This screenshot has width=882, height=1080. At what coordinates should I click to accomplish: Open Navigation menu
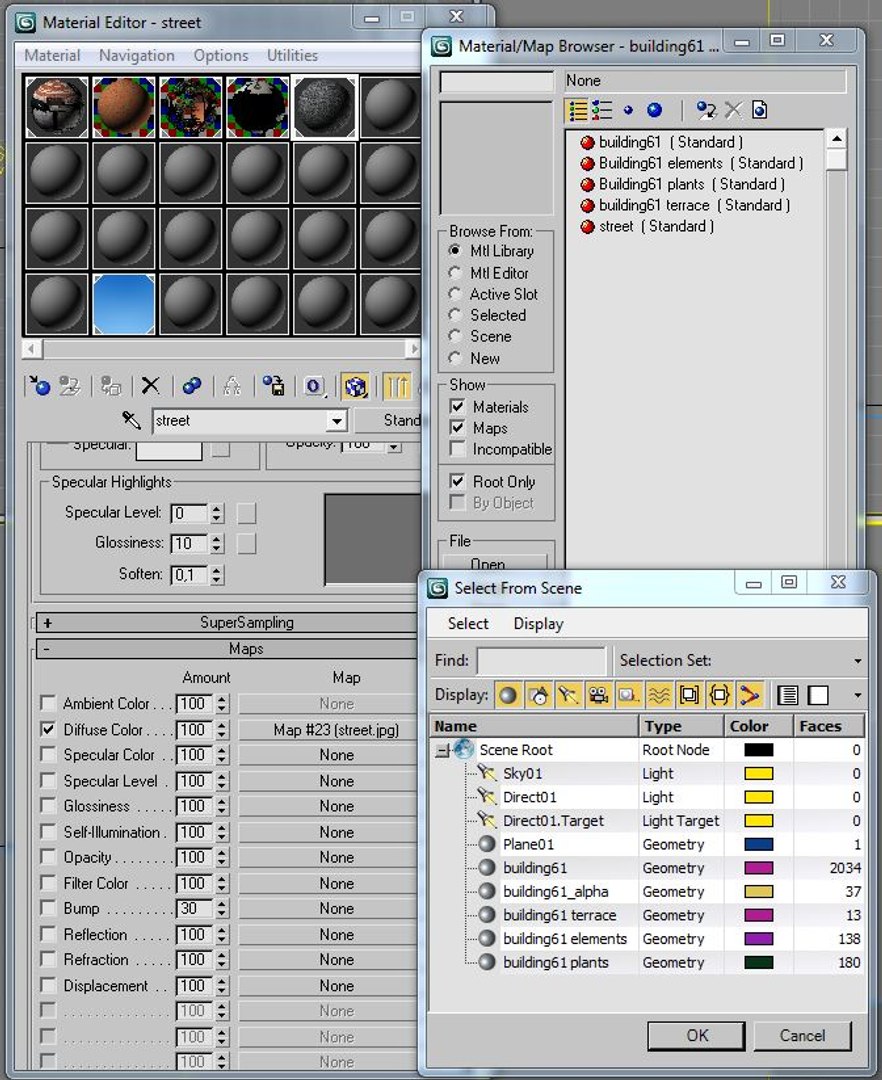(x=136, y=55)
